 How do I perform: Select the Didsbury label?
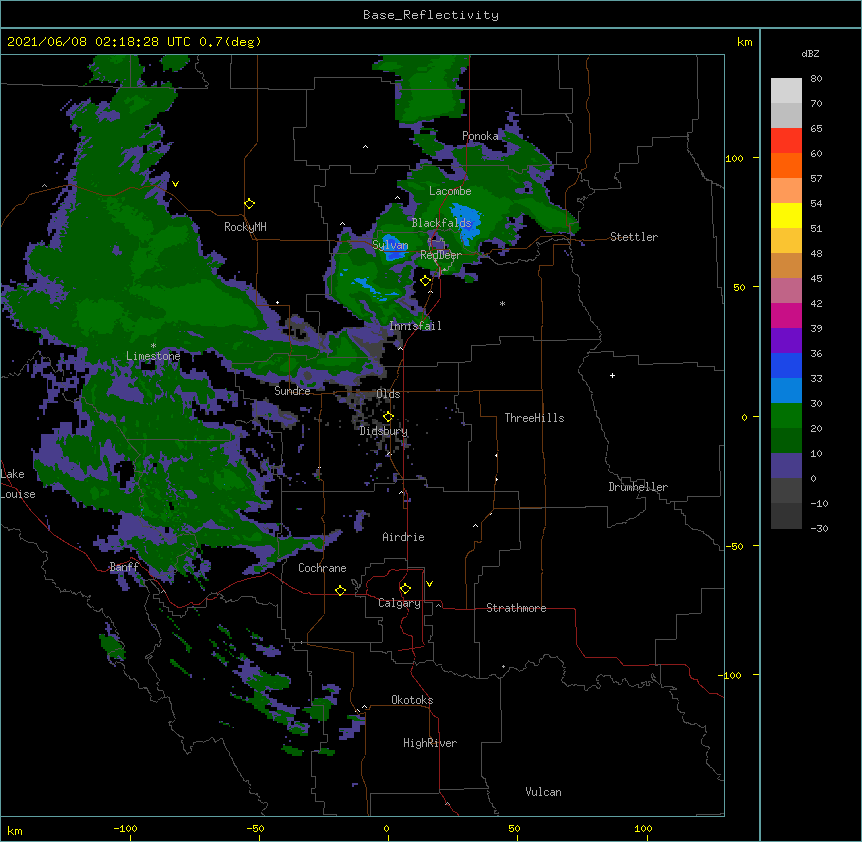384,431
